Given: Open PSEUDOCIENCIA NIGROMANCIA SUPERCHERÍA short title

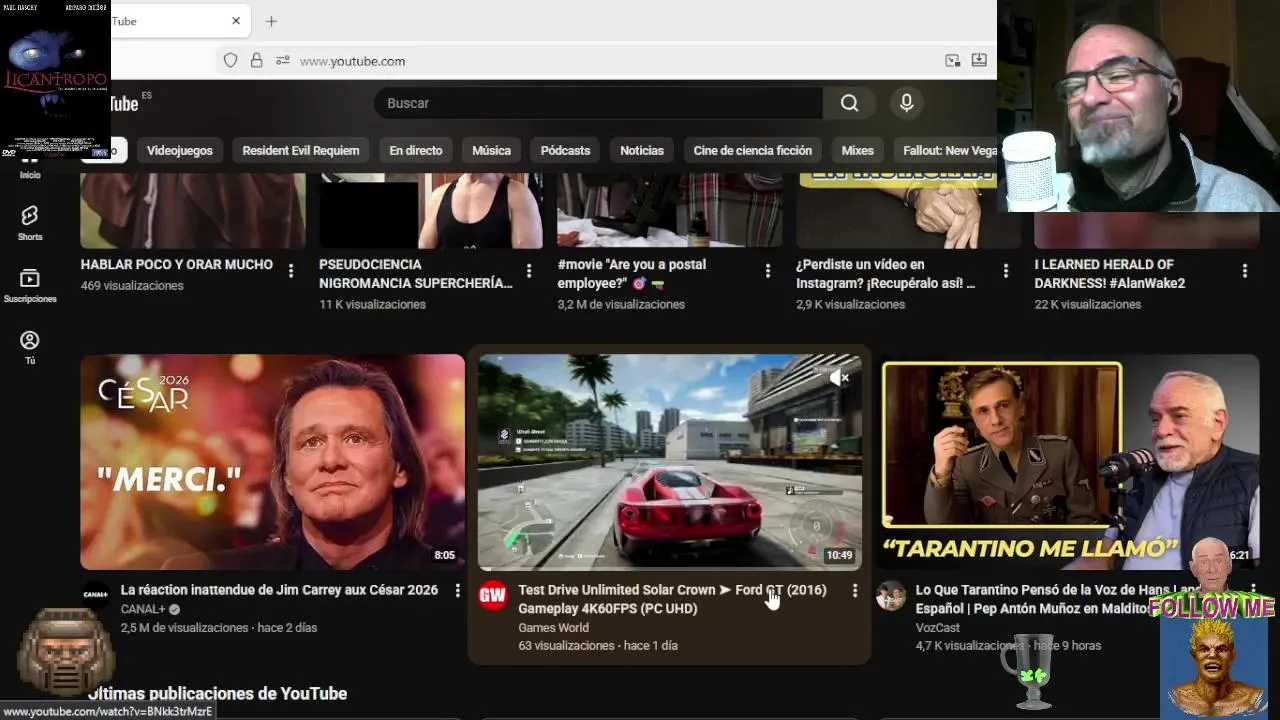Looking at the screenshot, I should 416,274.
